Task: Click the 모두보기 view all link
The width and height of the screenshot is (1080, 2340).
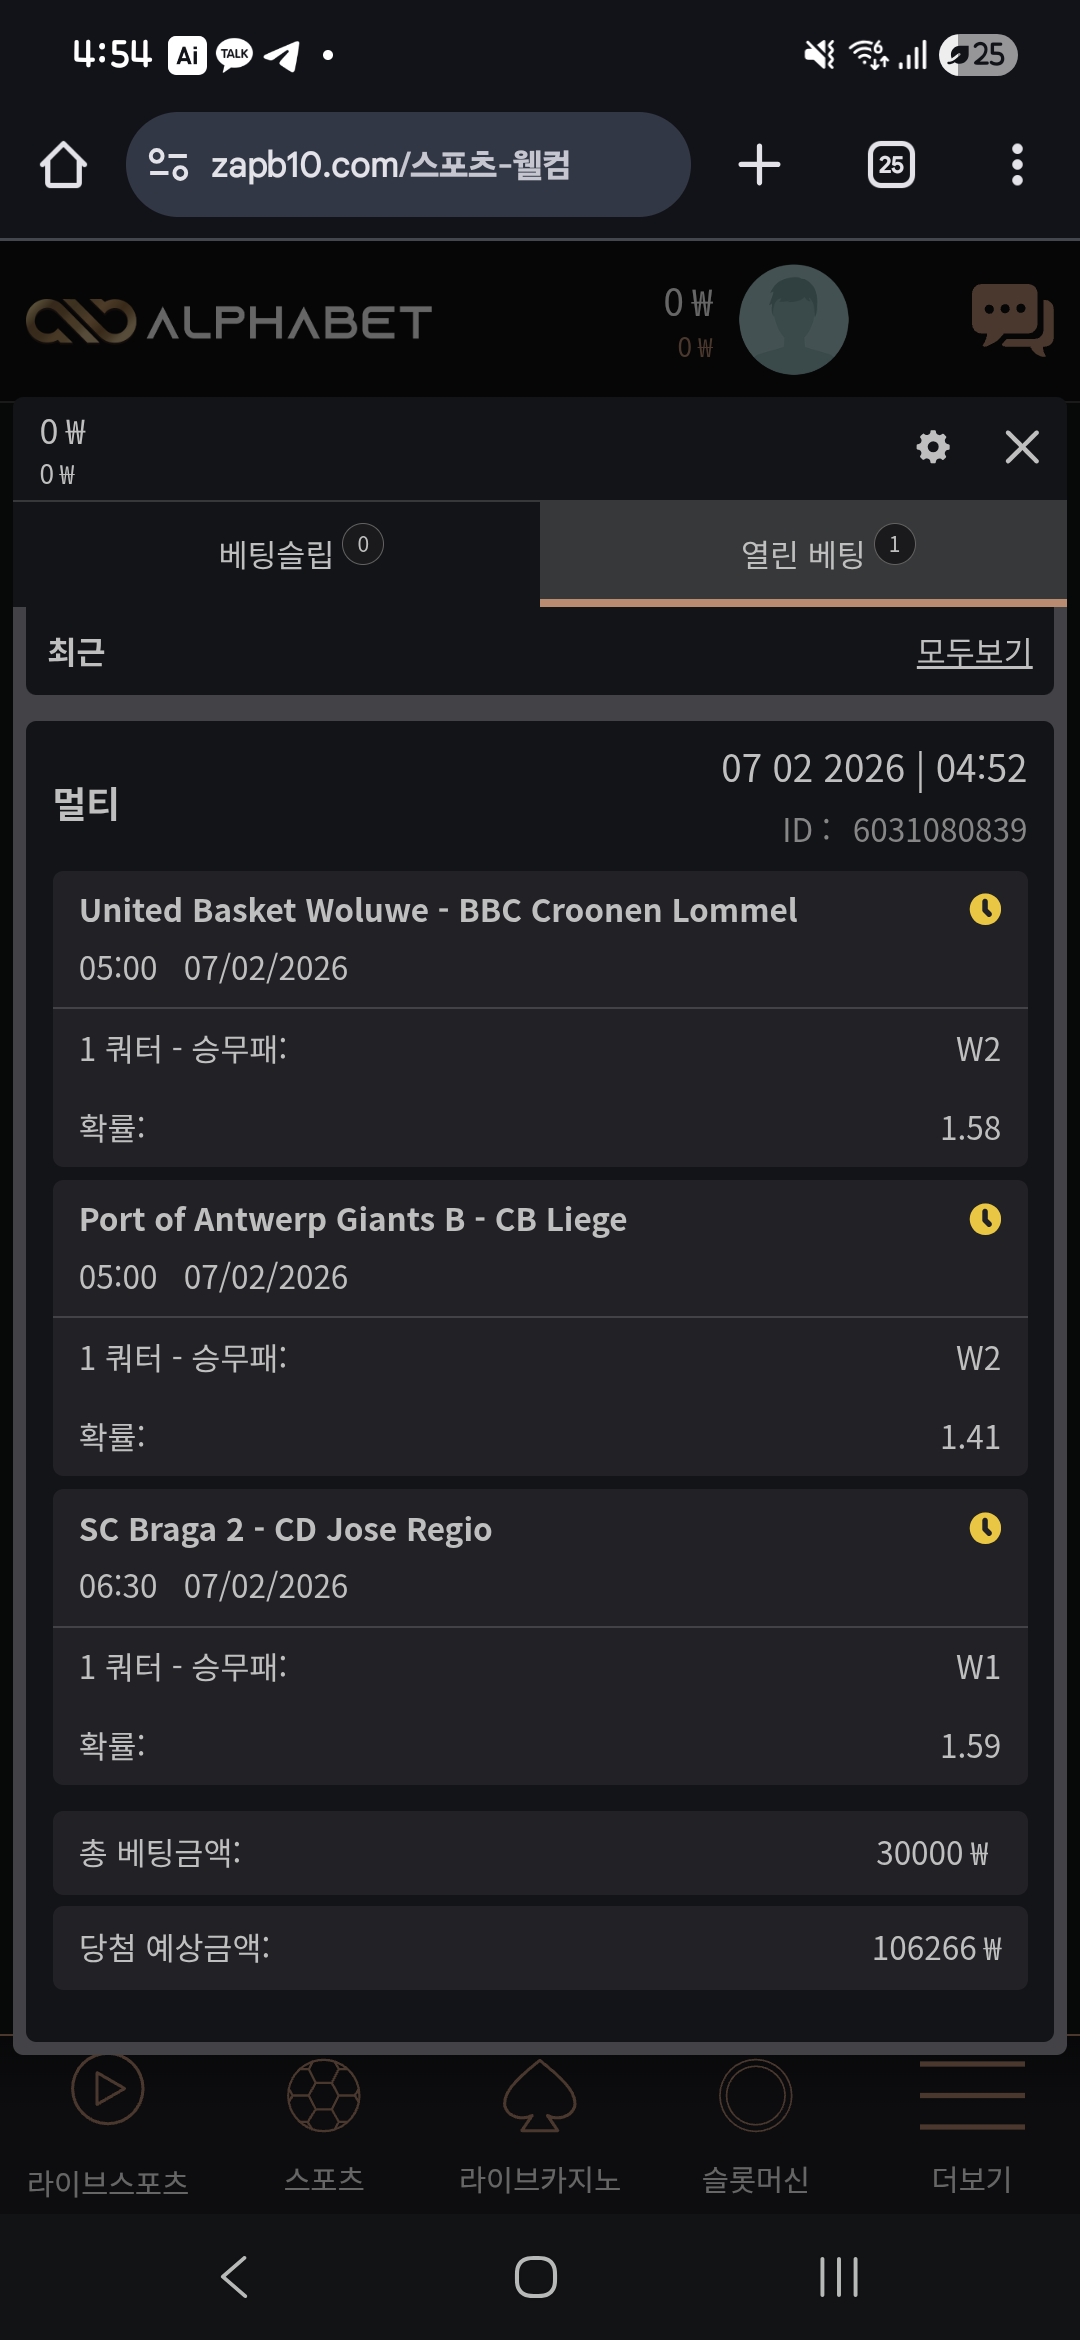Action: click(x=974, y=653)
